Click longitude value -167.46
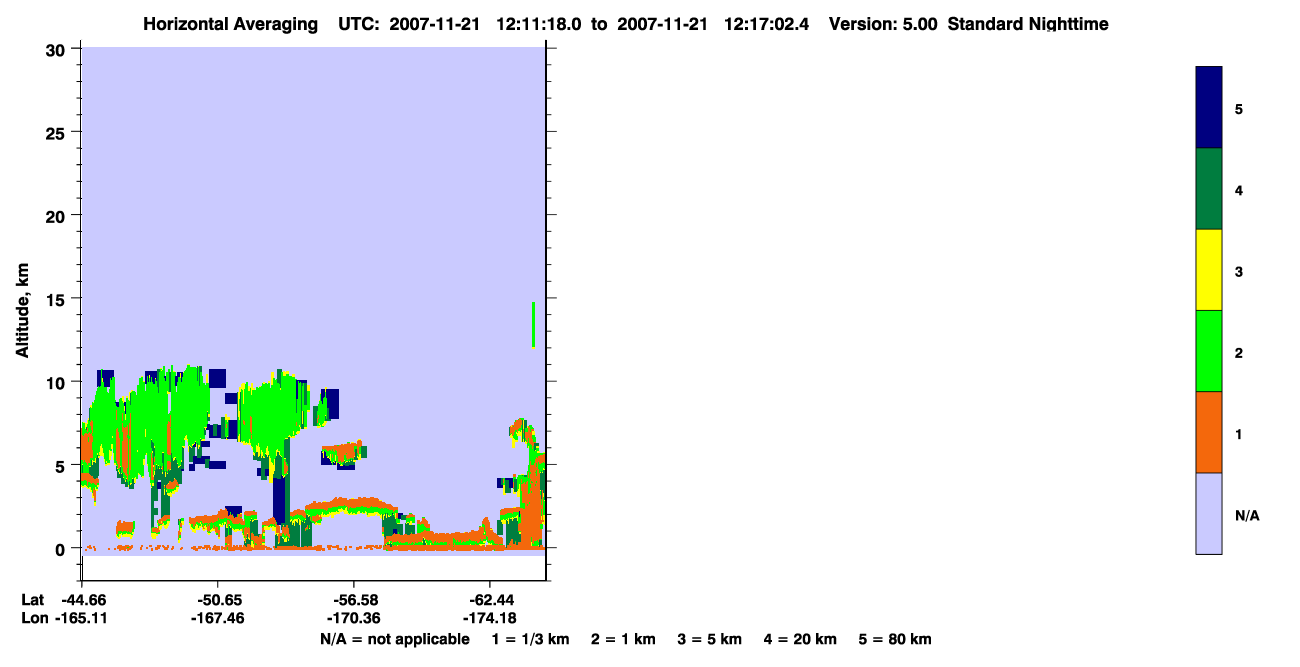 (218, 618)
